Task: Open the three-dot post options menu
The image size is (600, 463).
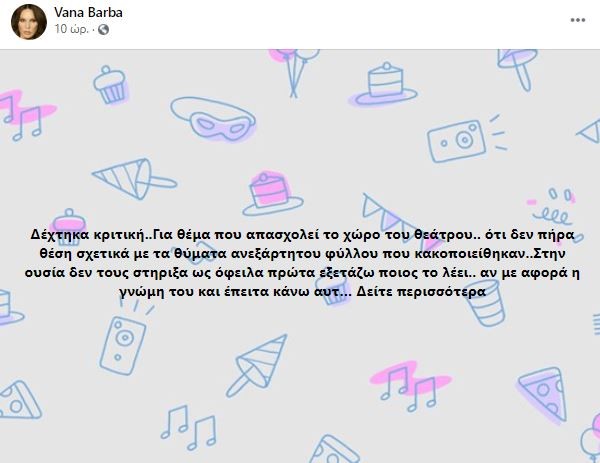Action: point(578,20)
